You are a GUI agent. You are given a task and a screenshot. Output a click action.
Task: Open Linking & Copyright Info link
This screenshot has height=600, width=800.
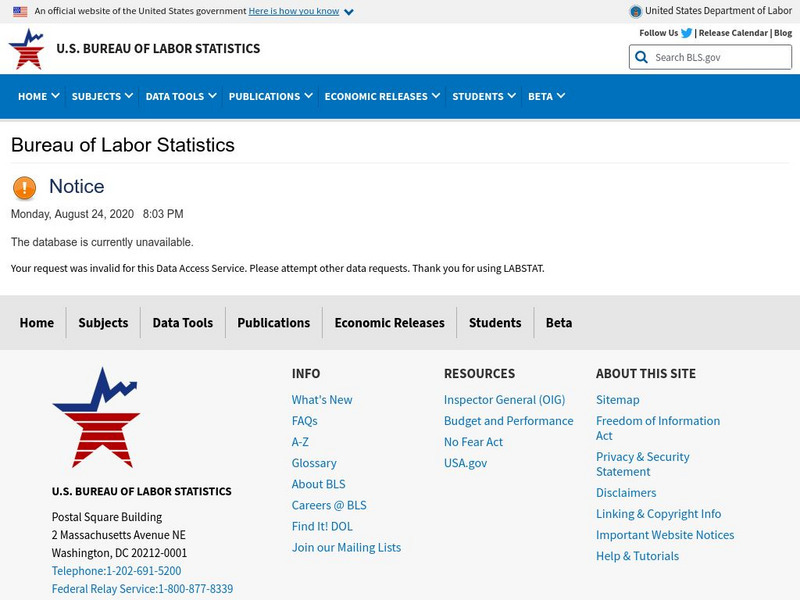[658, 514]
